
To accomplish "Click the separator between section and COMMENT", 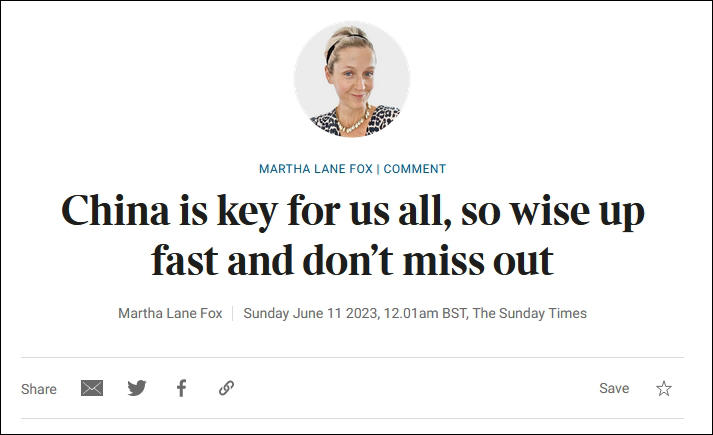I will point(379,169).
